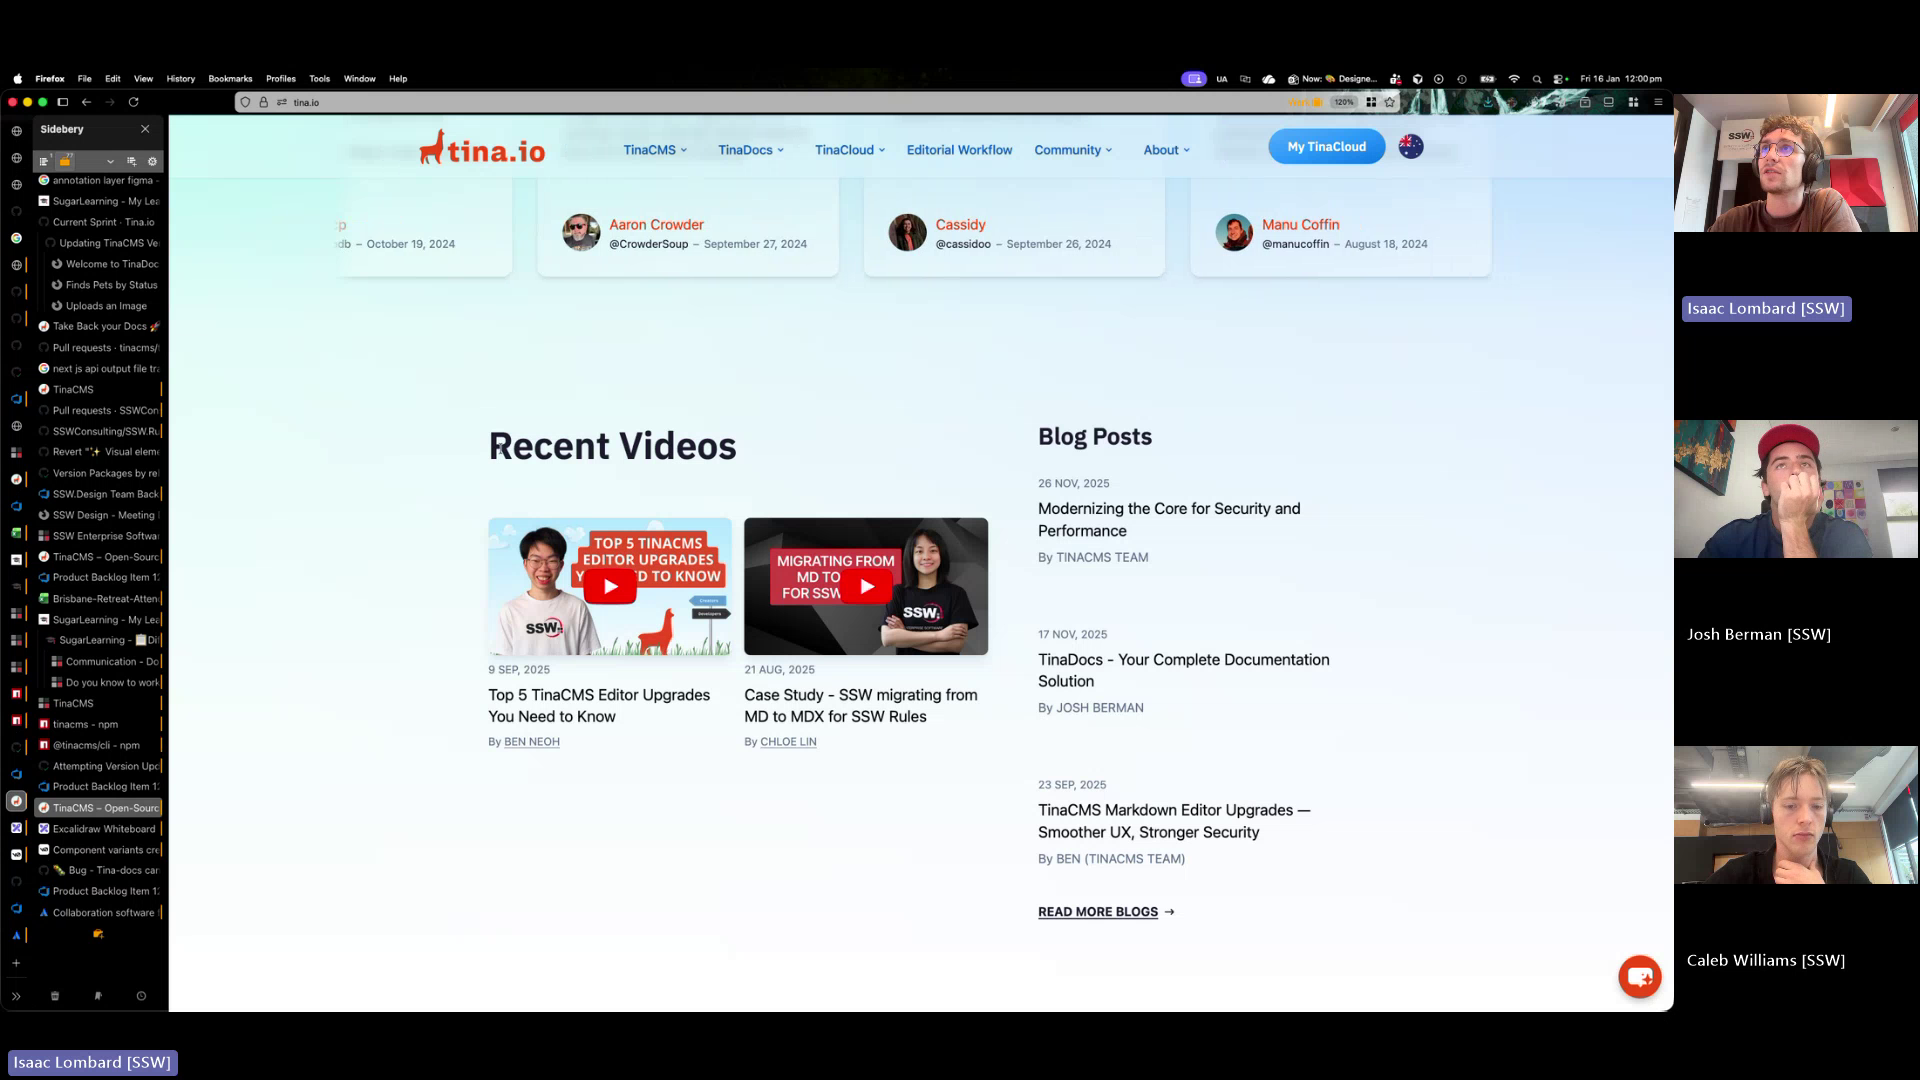The image size is (1920, 1080).
Task: Open the Firefox hamburger menu
Action: point(1658,101)
